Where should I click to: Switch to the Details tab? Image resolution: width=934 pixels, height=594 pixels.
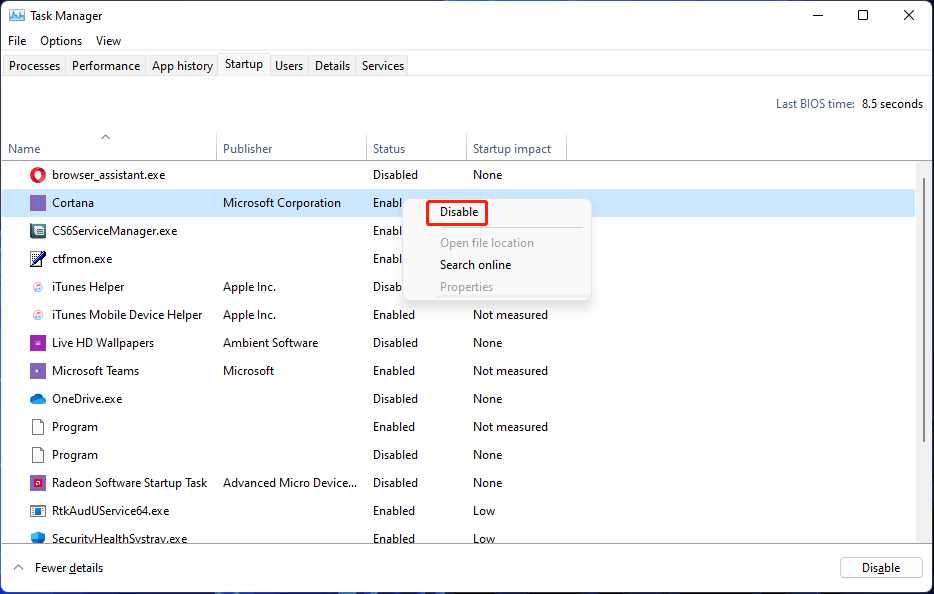click(332, 66)
